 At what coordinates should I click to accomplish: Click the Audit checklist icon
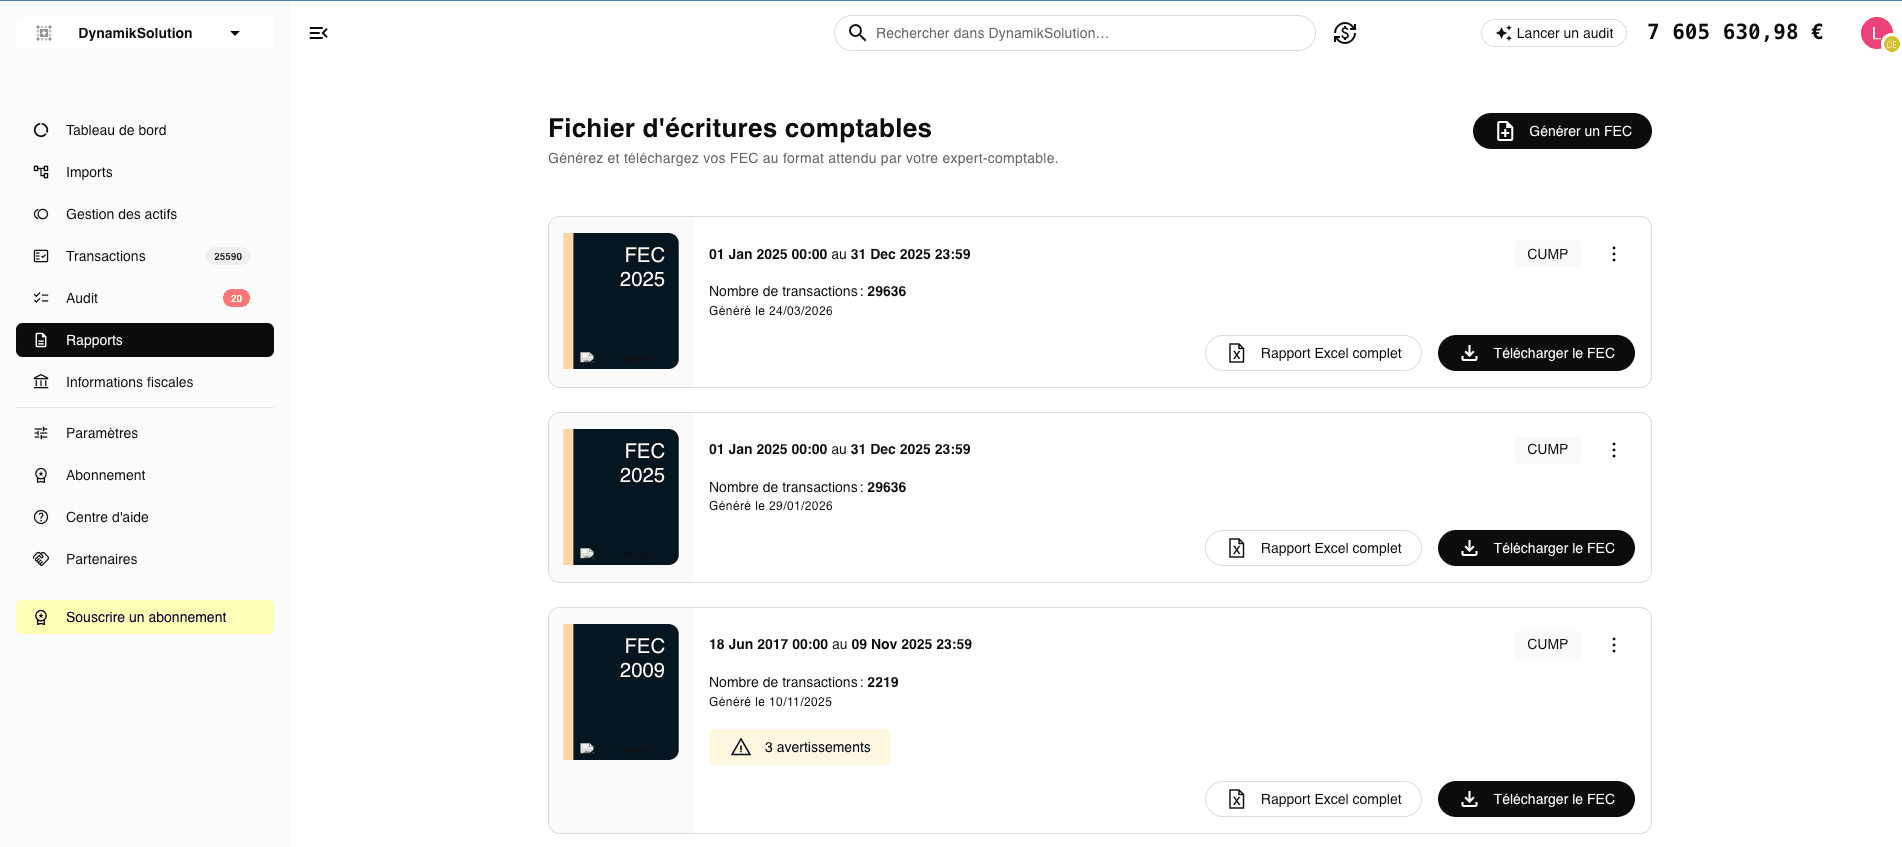pyautogui.click(x=41, y=298)
